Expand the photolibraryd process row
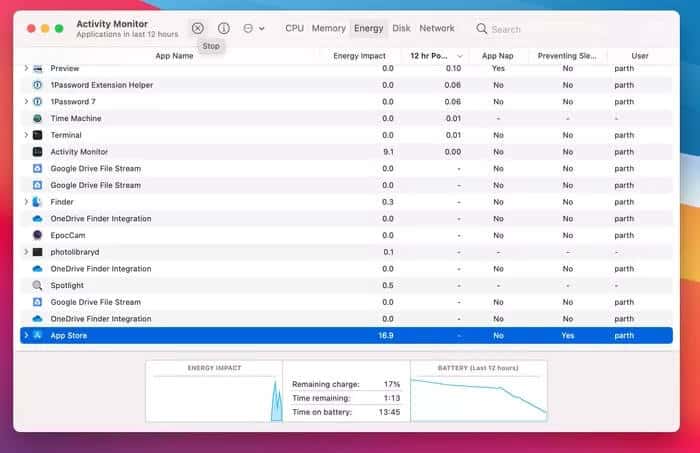This screenshot has height=453, width=700. (x=26, y=252)
